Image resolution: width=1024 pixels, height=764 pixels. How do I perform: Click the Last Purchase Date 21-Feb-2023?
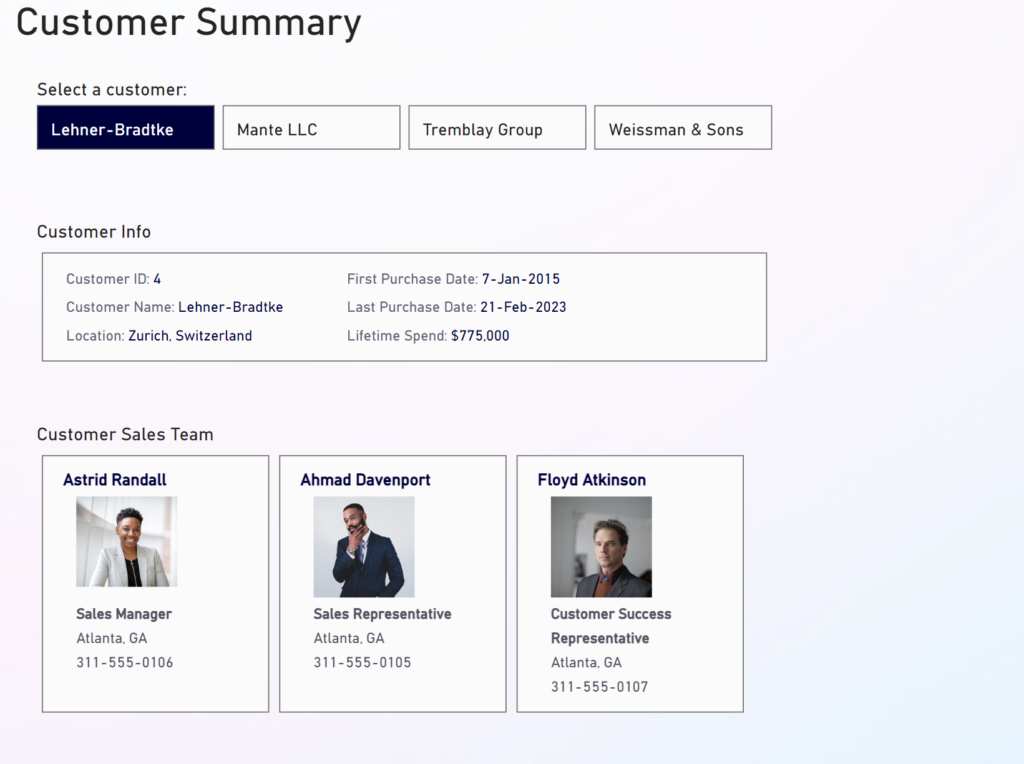[x=523, y=307]
